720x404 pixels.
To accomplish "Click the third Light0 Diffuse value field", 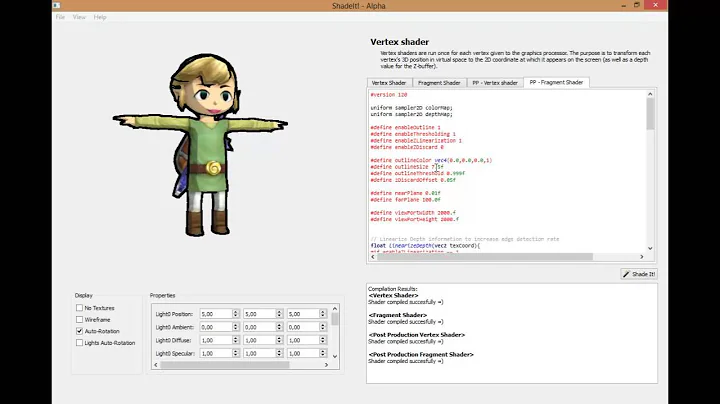I will coord(303,340).
